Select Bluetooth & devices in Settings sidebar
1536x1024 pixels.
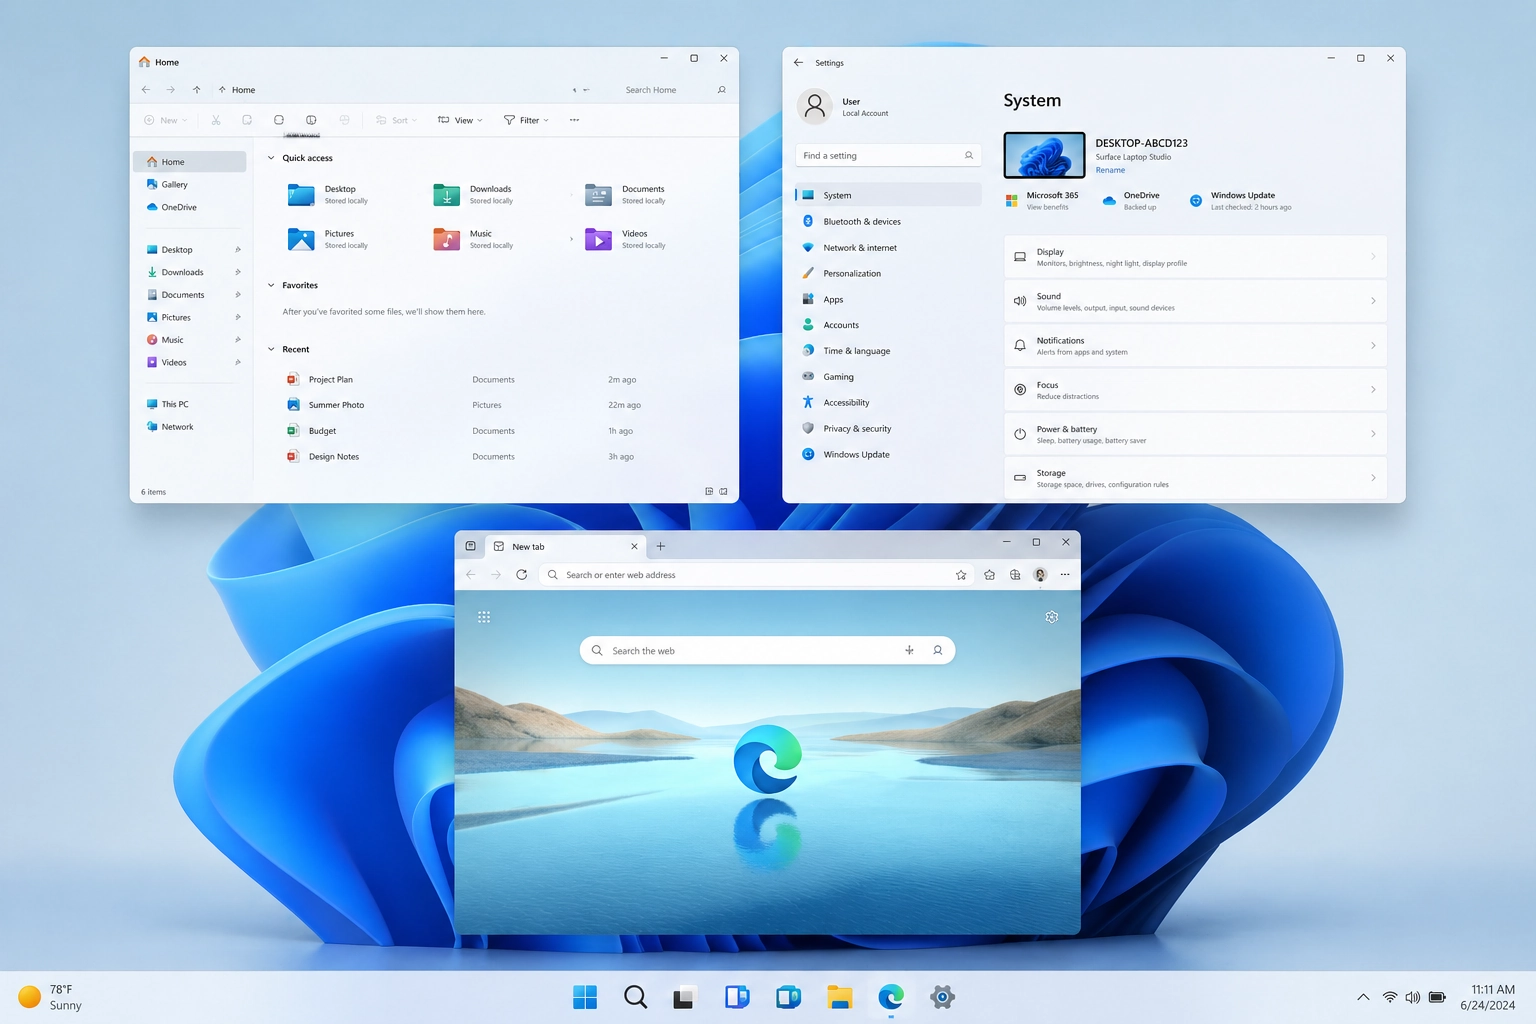[x=861, y=222]
